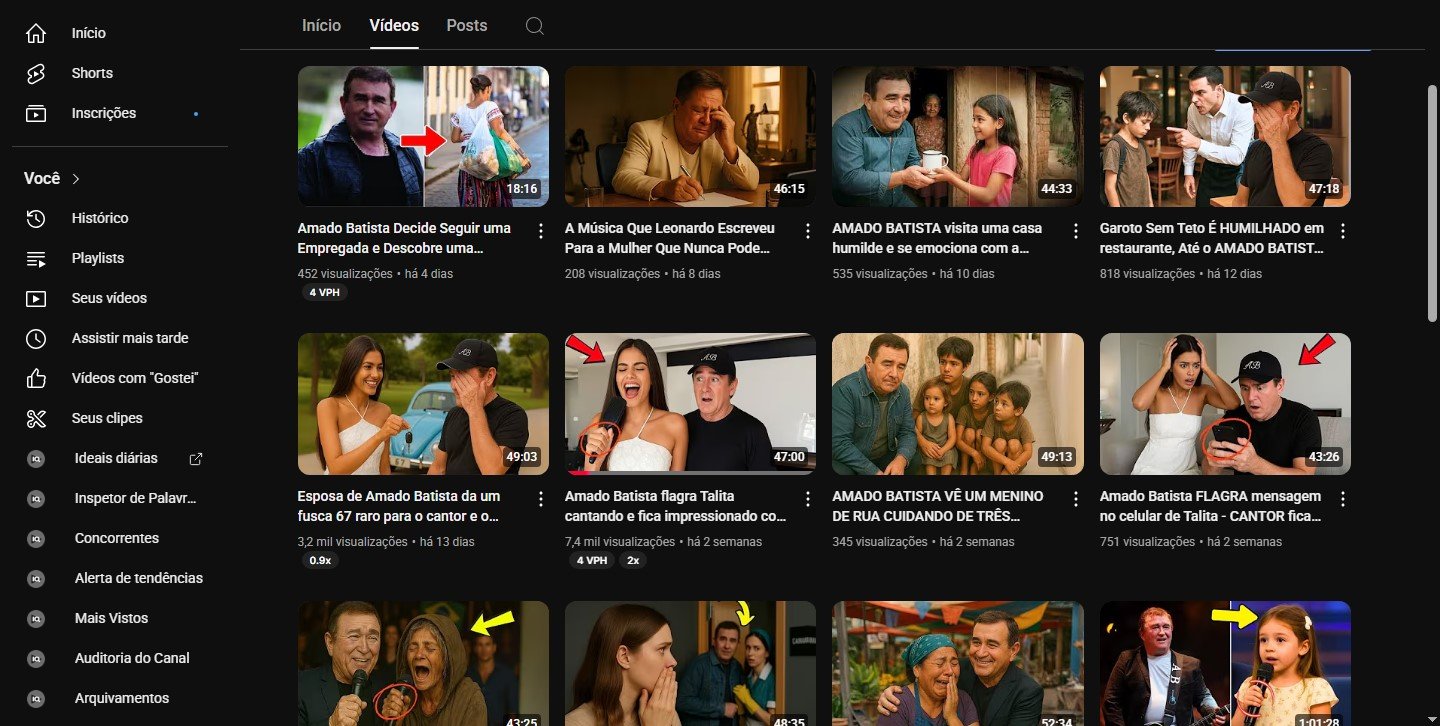This screenshot has height=726, width=1440.
Task: Open title A Música Que Leonardo Escreveu
Action: [x=670, y=238]
